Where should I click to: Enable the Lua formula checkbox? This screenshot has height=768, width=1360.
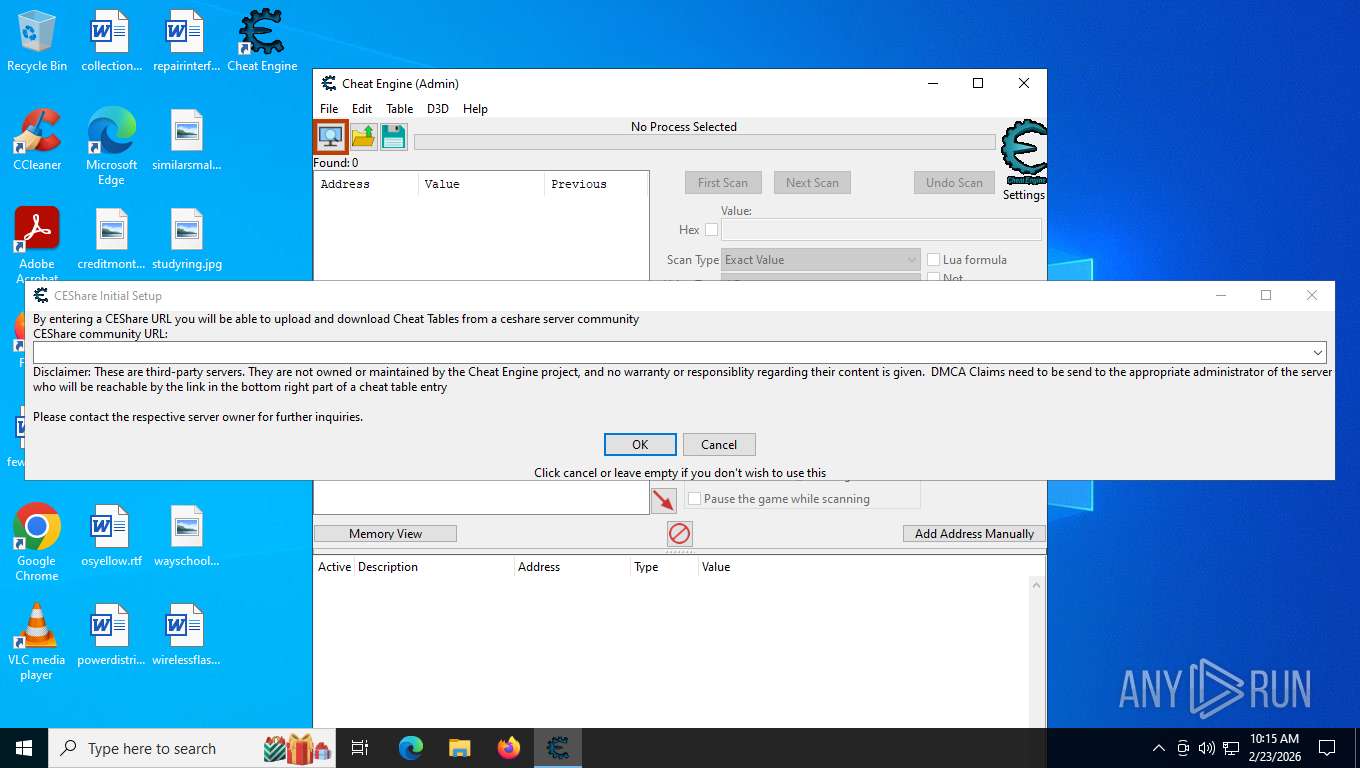(x=933, y=260)
